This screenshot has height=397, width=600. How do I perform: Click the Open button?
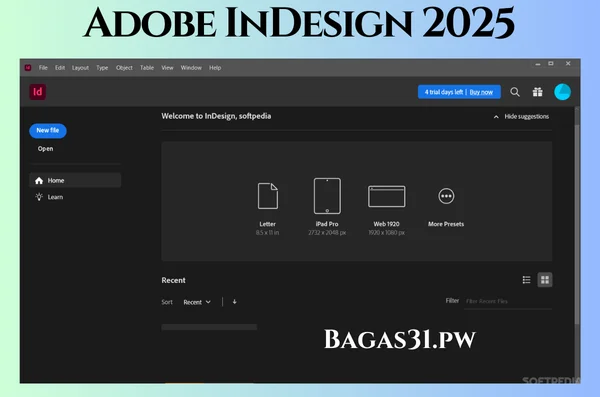(x=45, y=149)
